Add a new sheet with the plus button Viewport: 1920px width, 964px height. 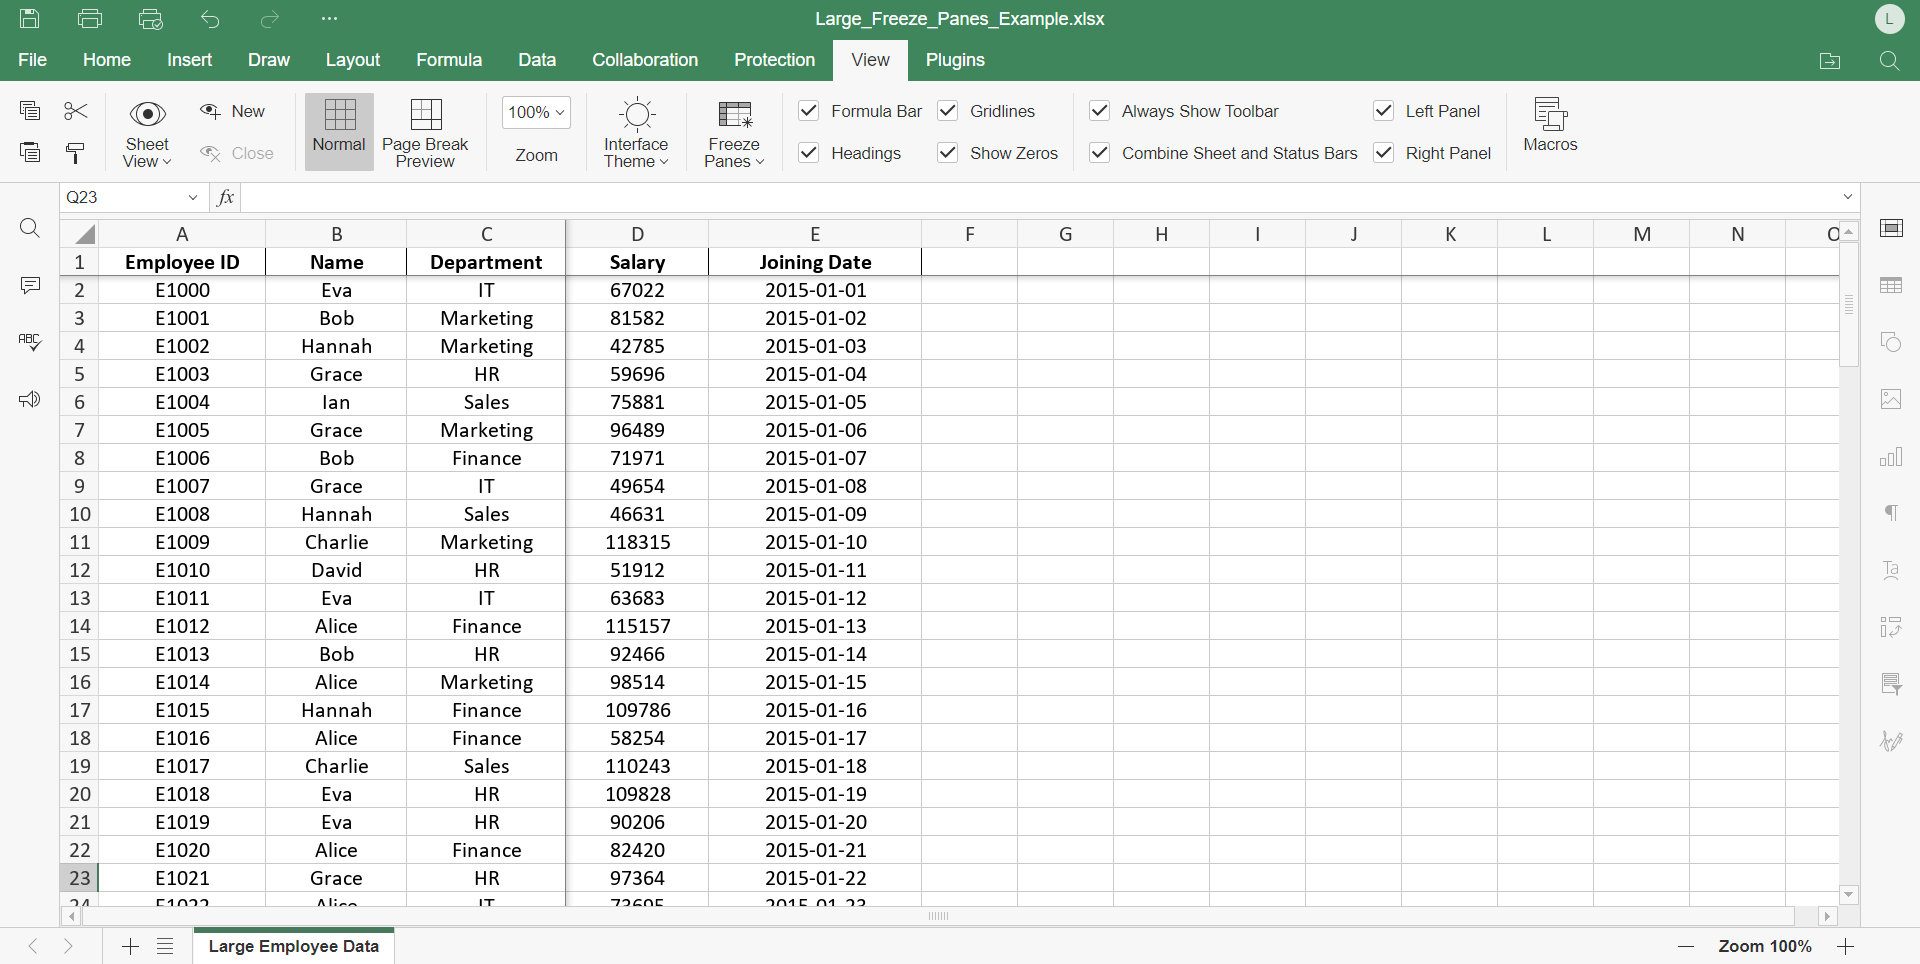pos(130,946)
